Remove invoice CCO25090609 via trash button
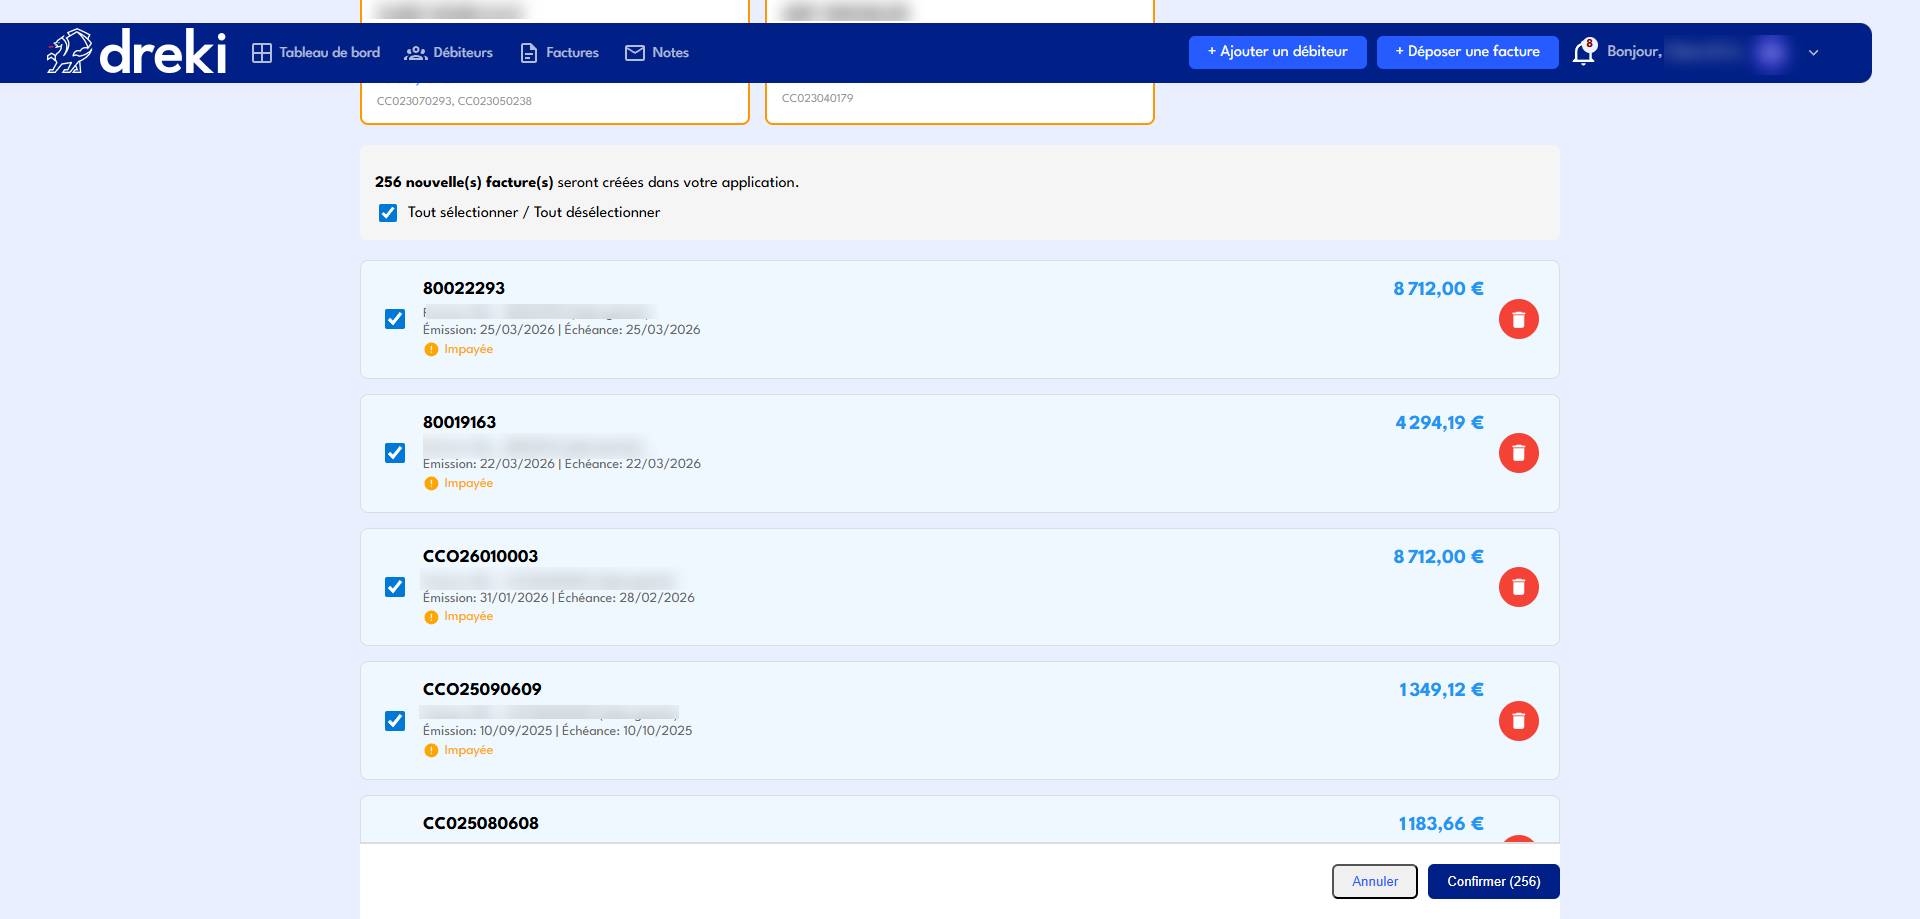Screen dimensions: 1920x919 click(x=1518, y=721)
